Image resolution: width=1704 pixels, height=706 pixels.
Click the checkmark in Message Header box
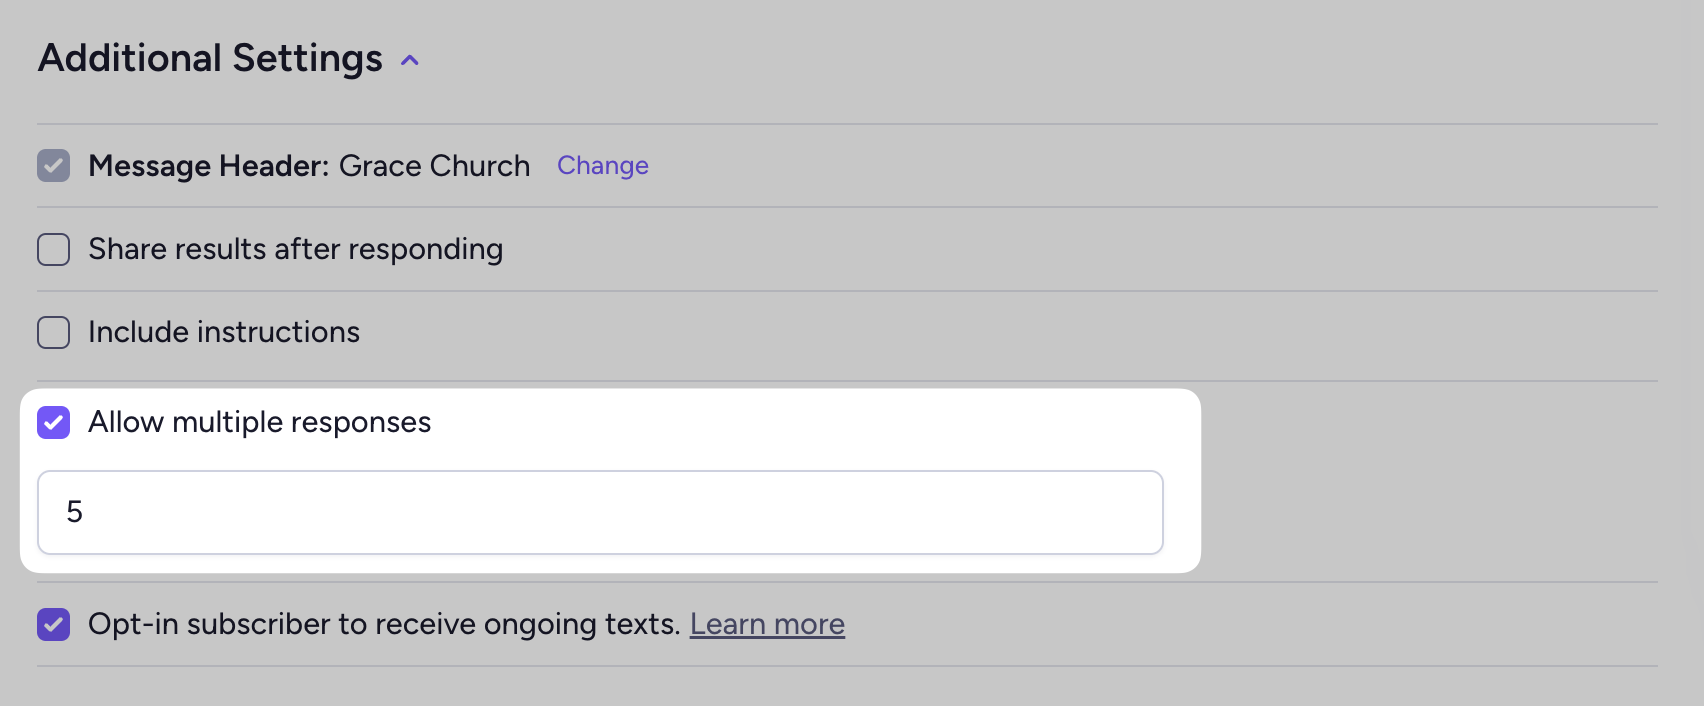pos(54,166)
